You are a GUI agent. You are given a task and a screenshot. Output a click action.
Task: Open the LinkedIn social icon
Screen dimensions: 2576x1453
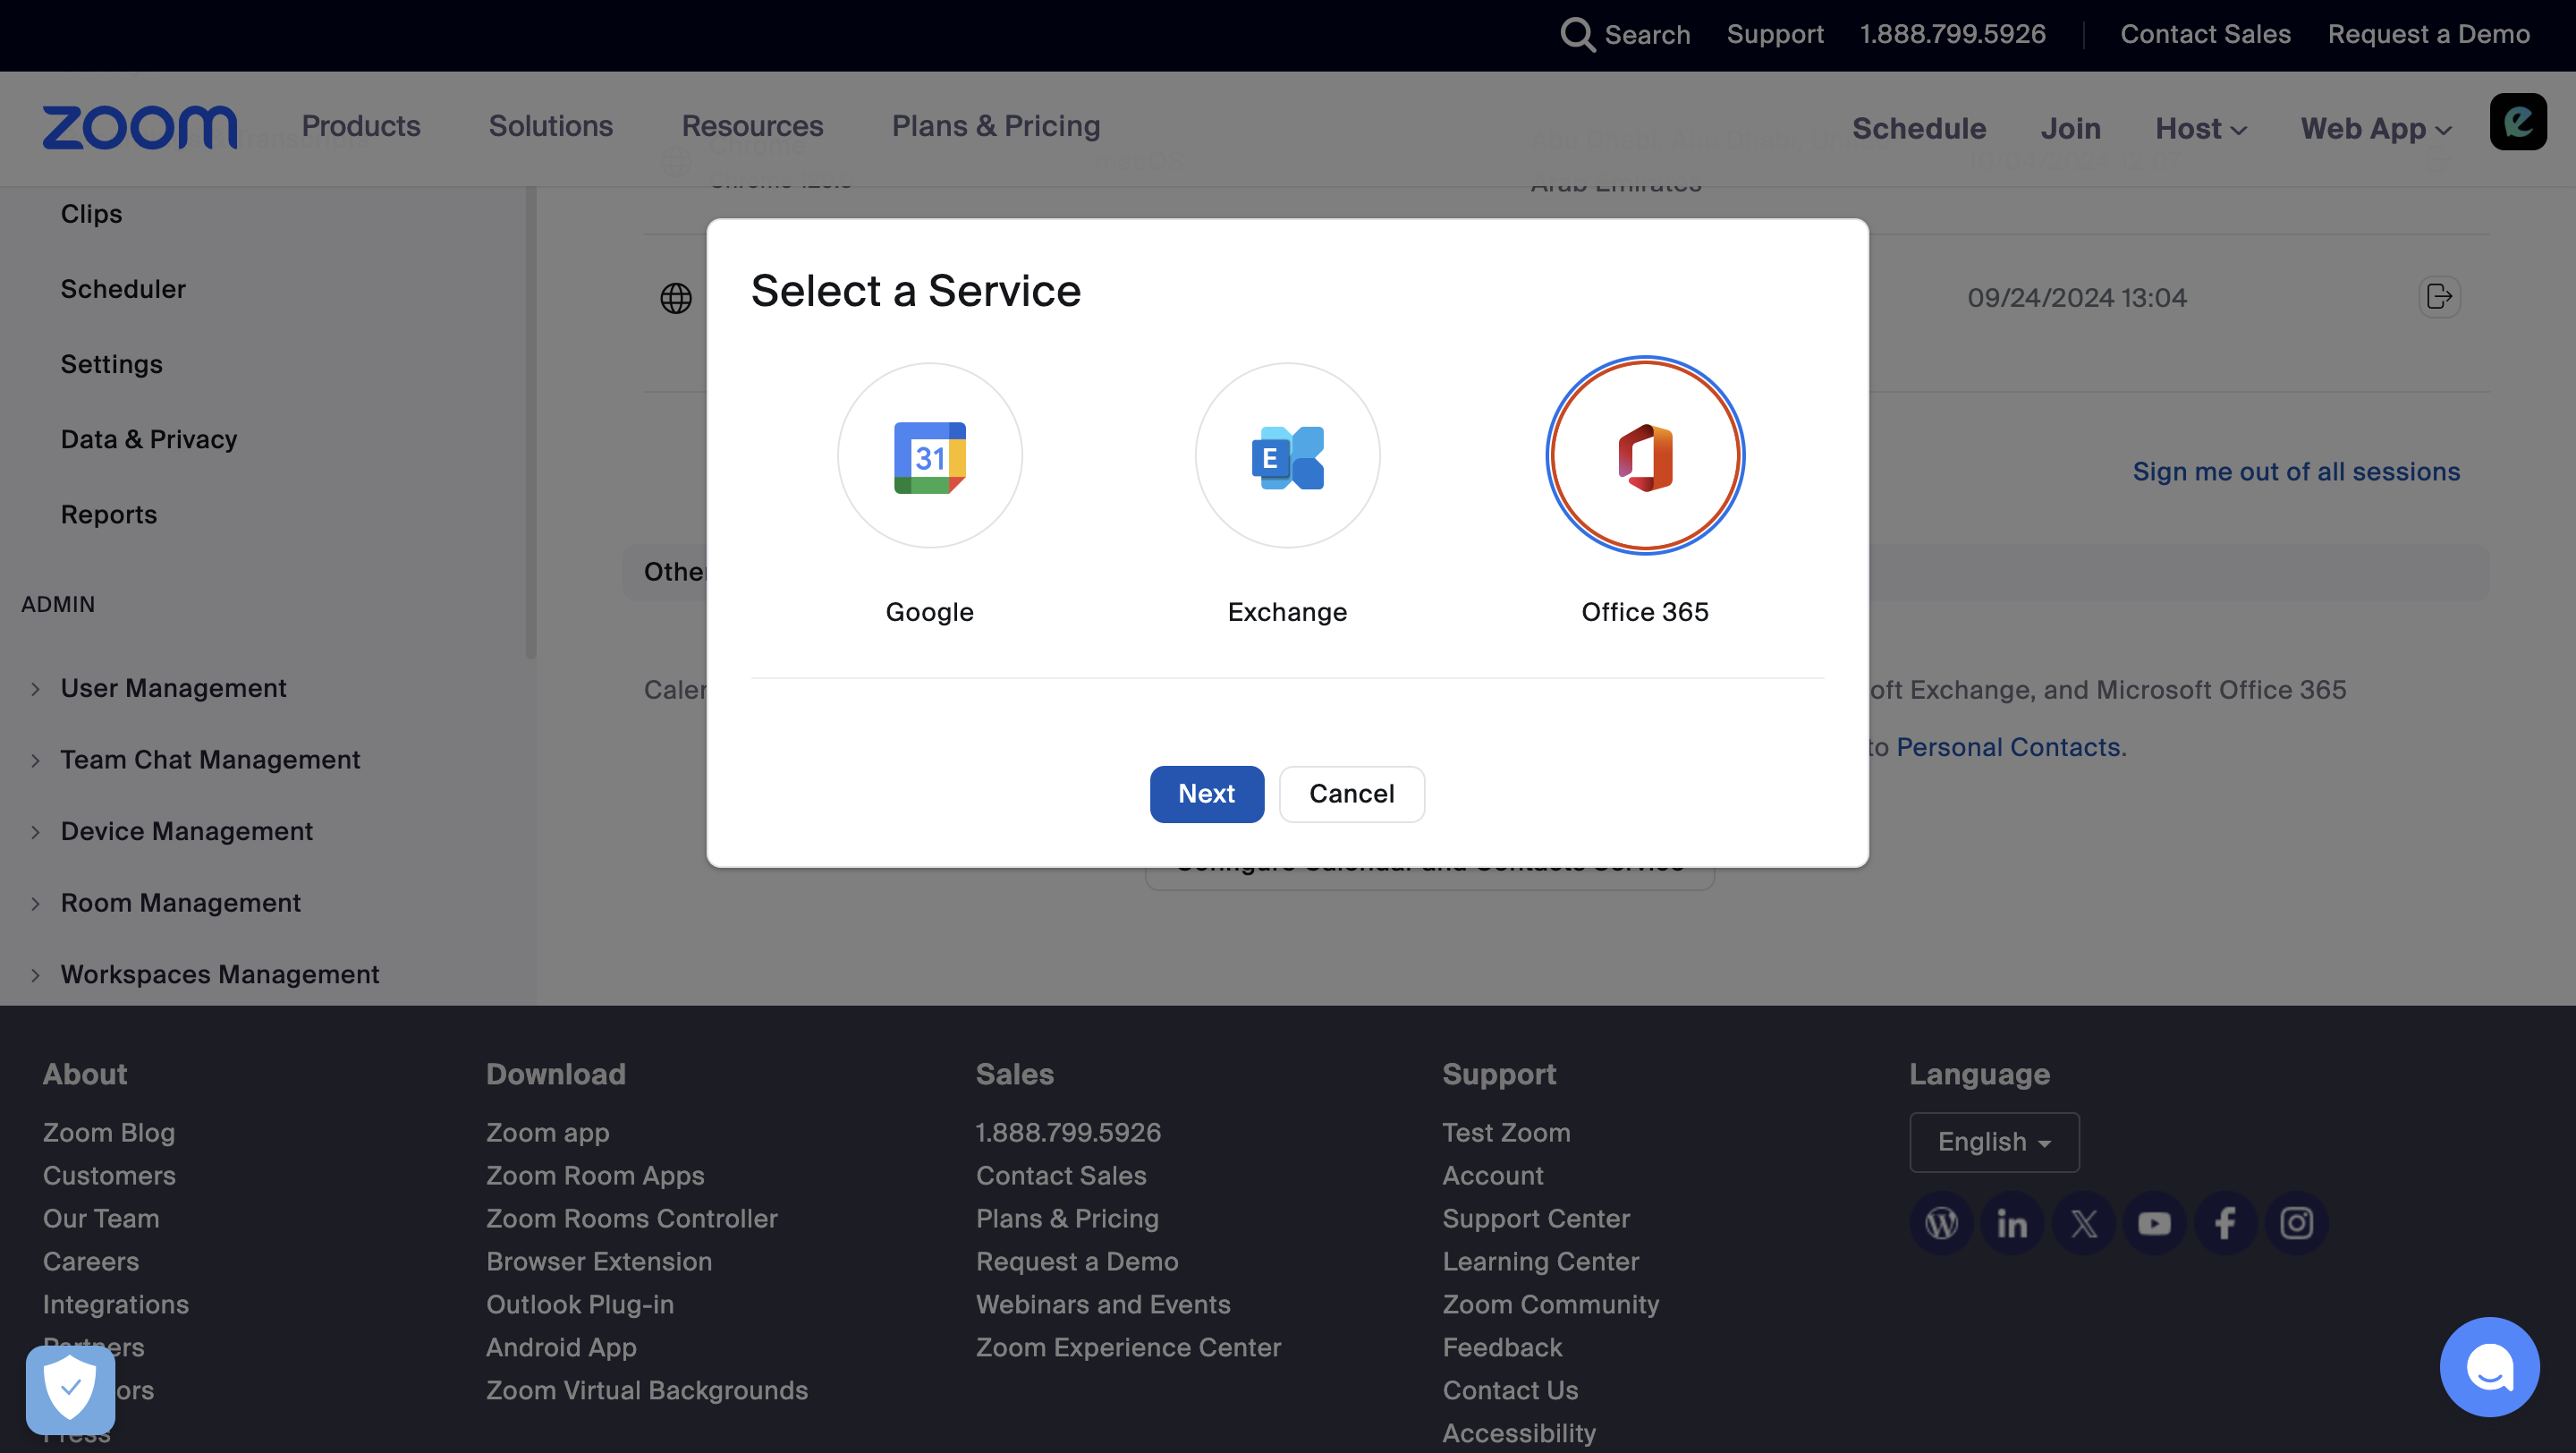click(x=2012, y=1222)
